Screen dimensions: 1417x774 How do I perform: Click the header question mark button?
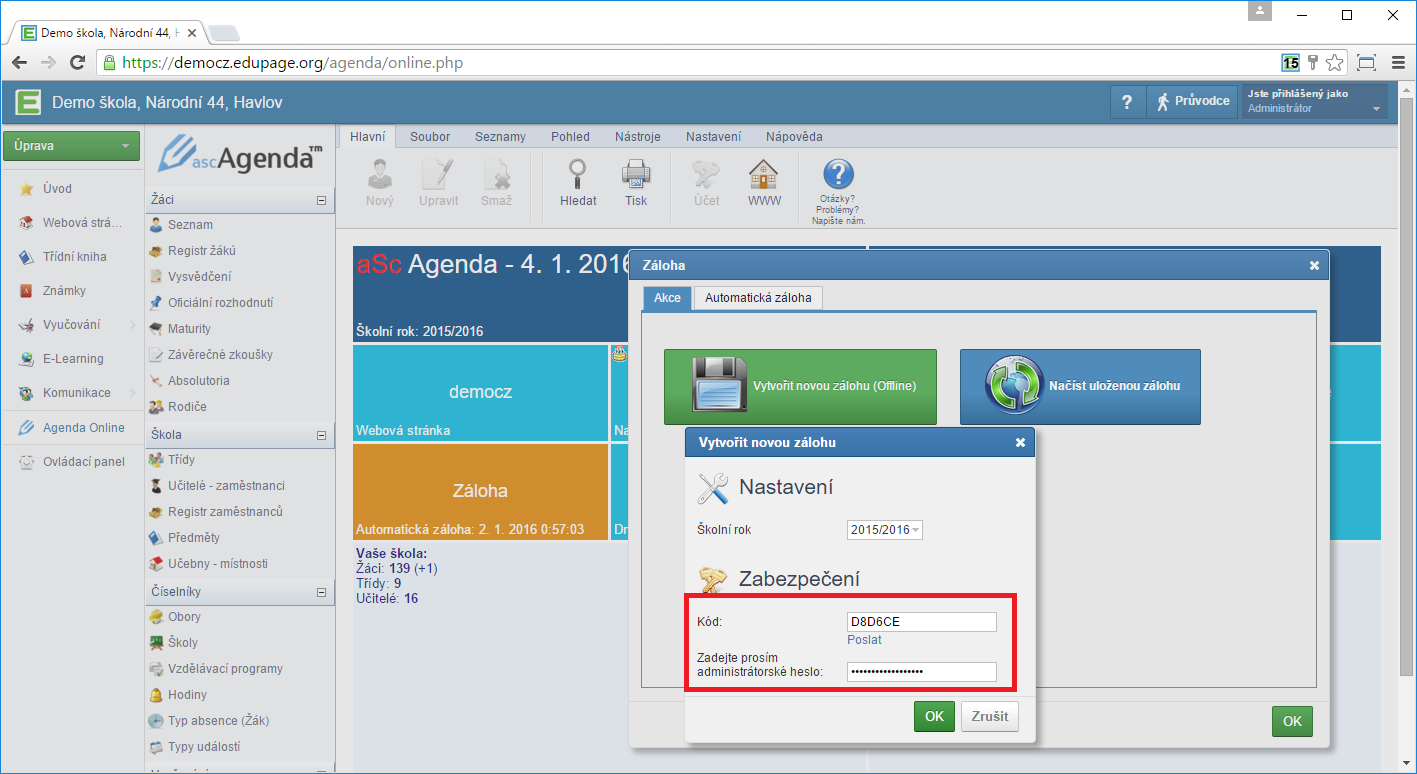pos(1127,102)
